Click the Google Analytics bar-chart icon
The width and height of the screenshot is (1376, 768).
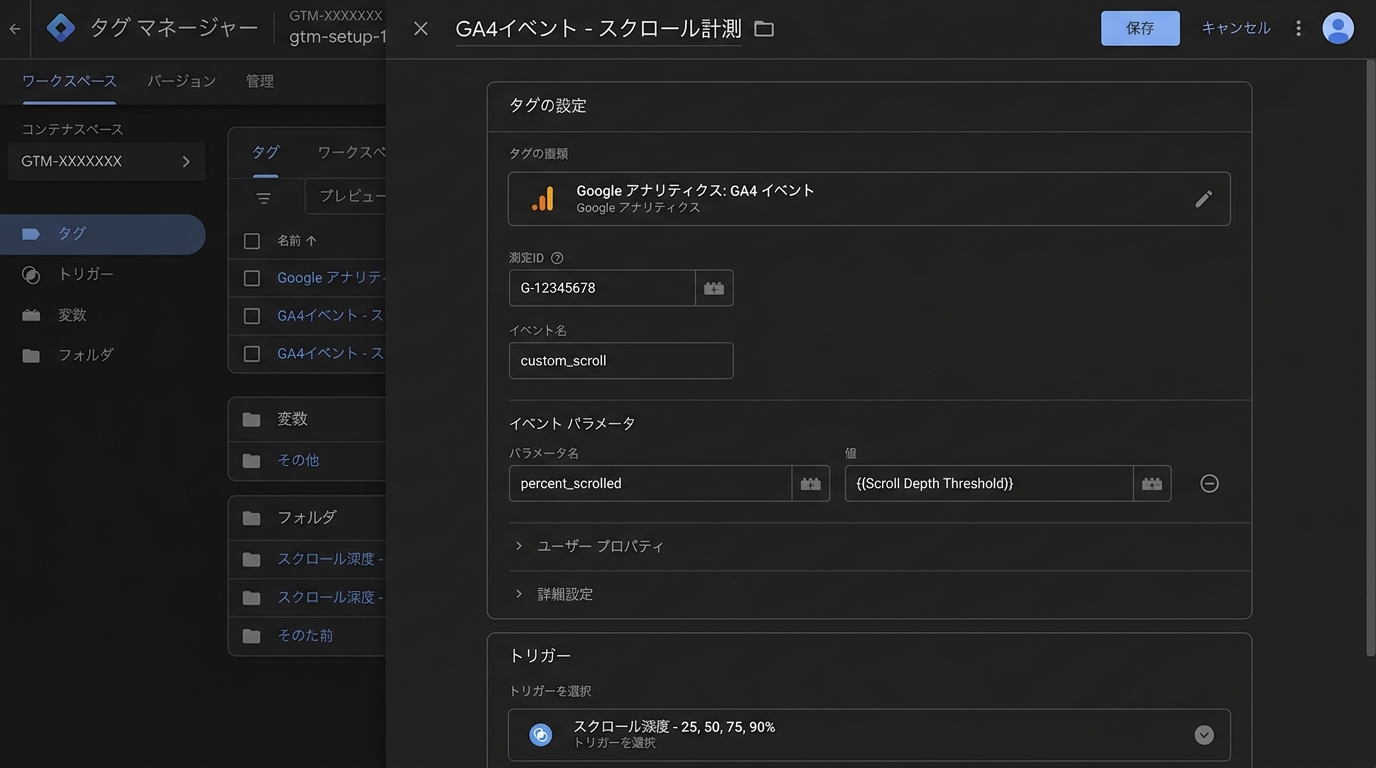click(543, 198)
